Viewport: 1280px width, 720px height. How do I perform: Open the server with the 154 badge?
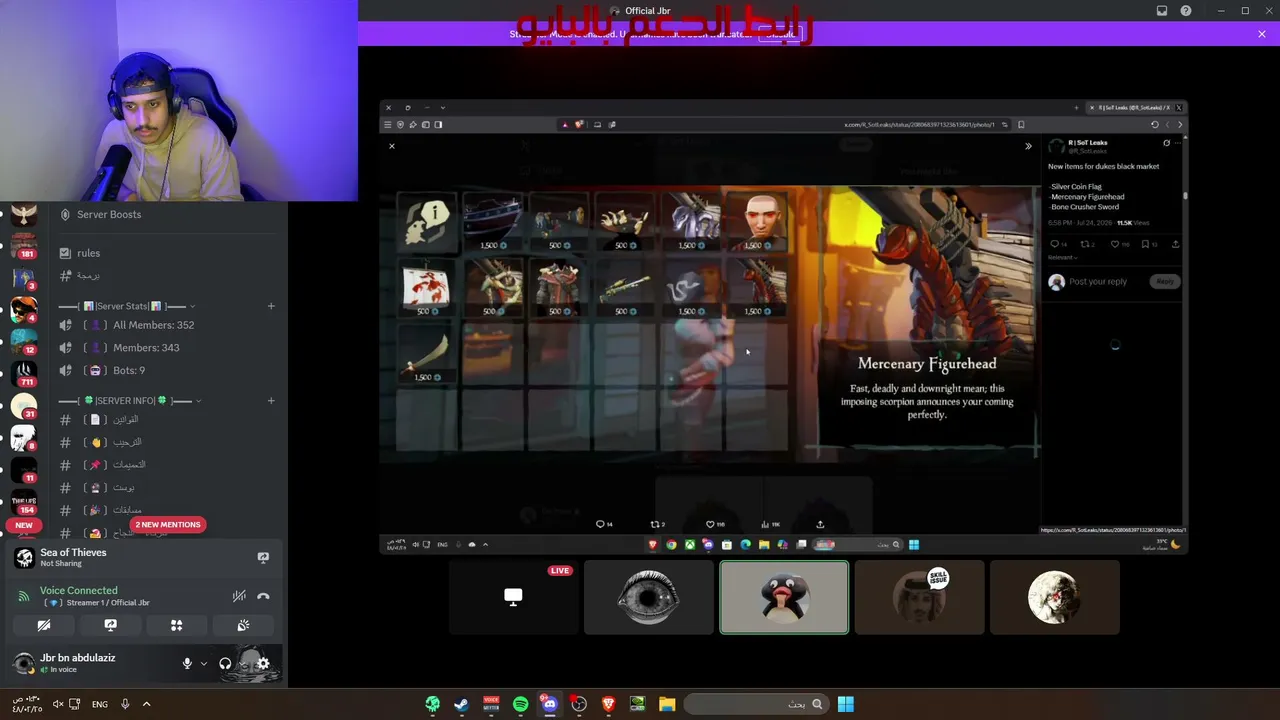pyautogui.click(x=24, y=501)
